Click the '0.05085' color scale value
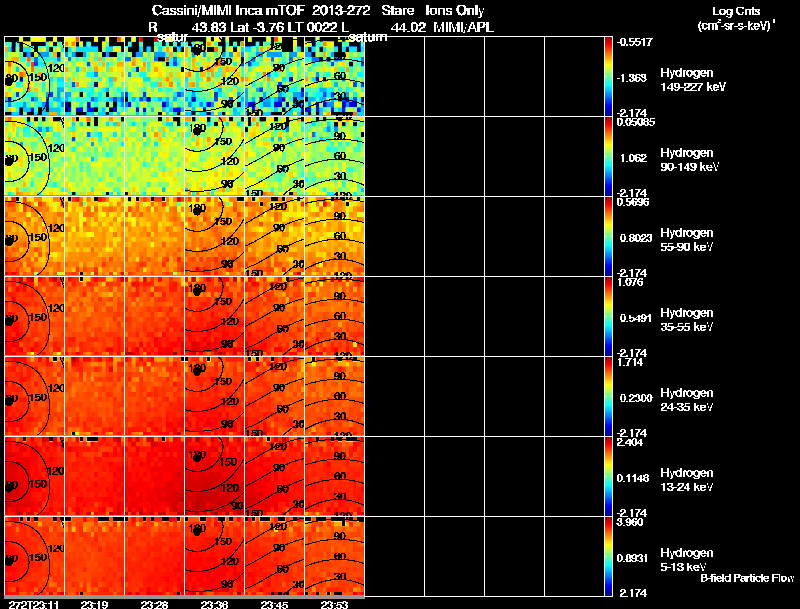Screen dimensions: 800x609 click(x=636, y=122)
